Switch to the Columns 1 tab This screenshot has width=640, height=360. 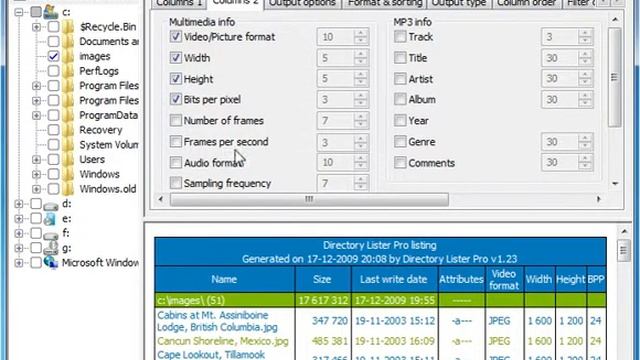tap(179, 3)
